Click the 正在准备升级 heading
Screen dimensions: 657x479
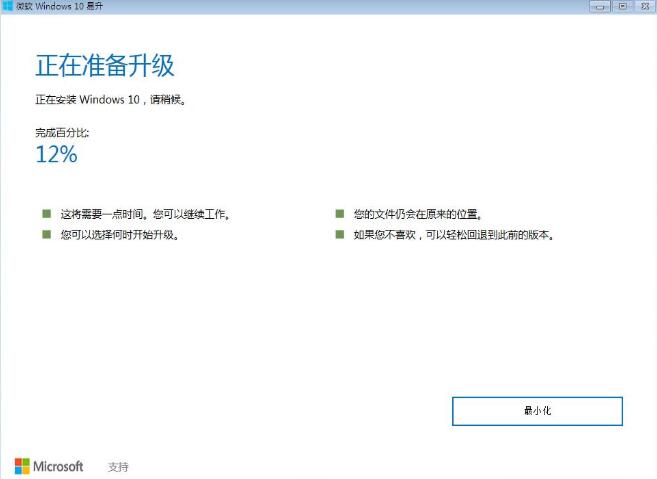105,65
